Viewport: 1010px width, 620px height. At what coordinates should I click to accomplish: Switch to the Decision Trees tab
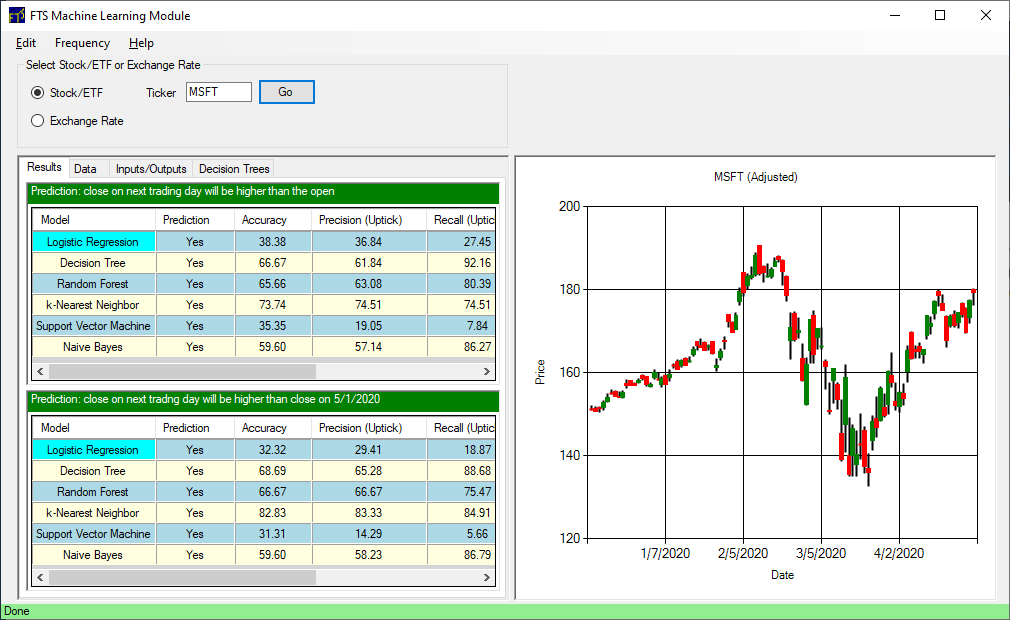233,169
